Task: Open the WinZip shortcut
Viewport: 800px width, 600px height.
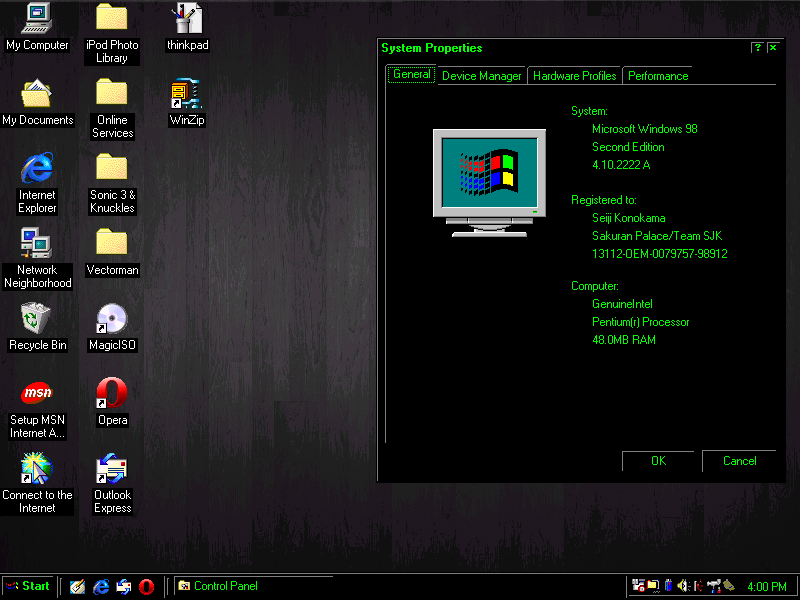Action: coord(187,94)
